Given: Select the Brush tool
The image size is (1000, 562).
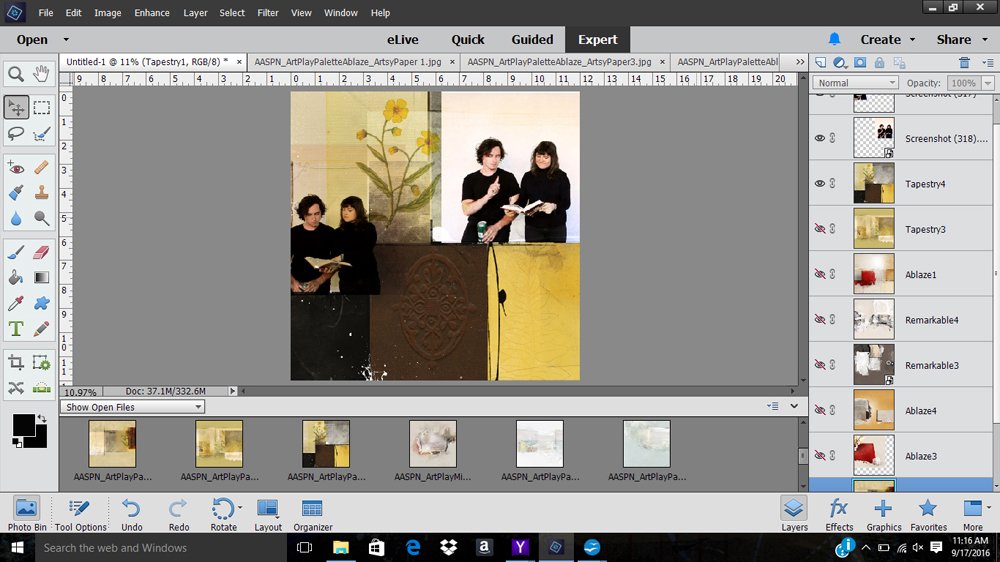Looking at the screenshot, I should pyautogui.click(x=16, y=253).
